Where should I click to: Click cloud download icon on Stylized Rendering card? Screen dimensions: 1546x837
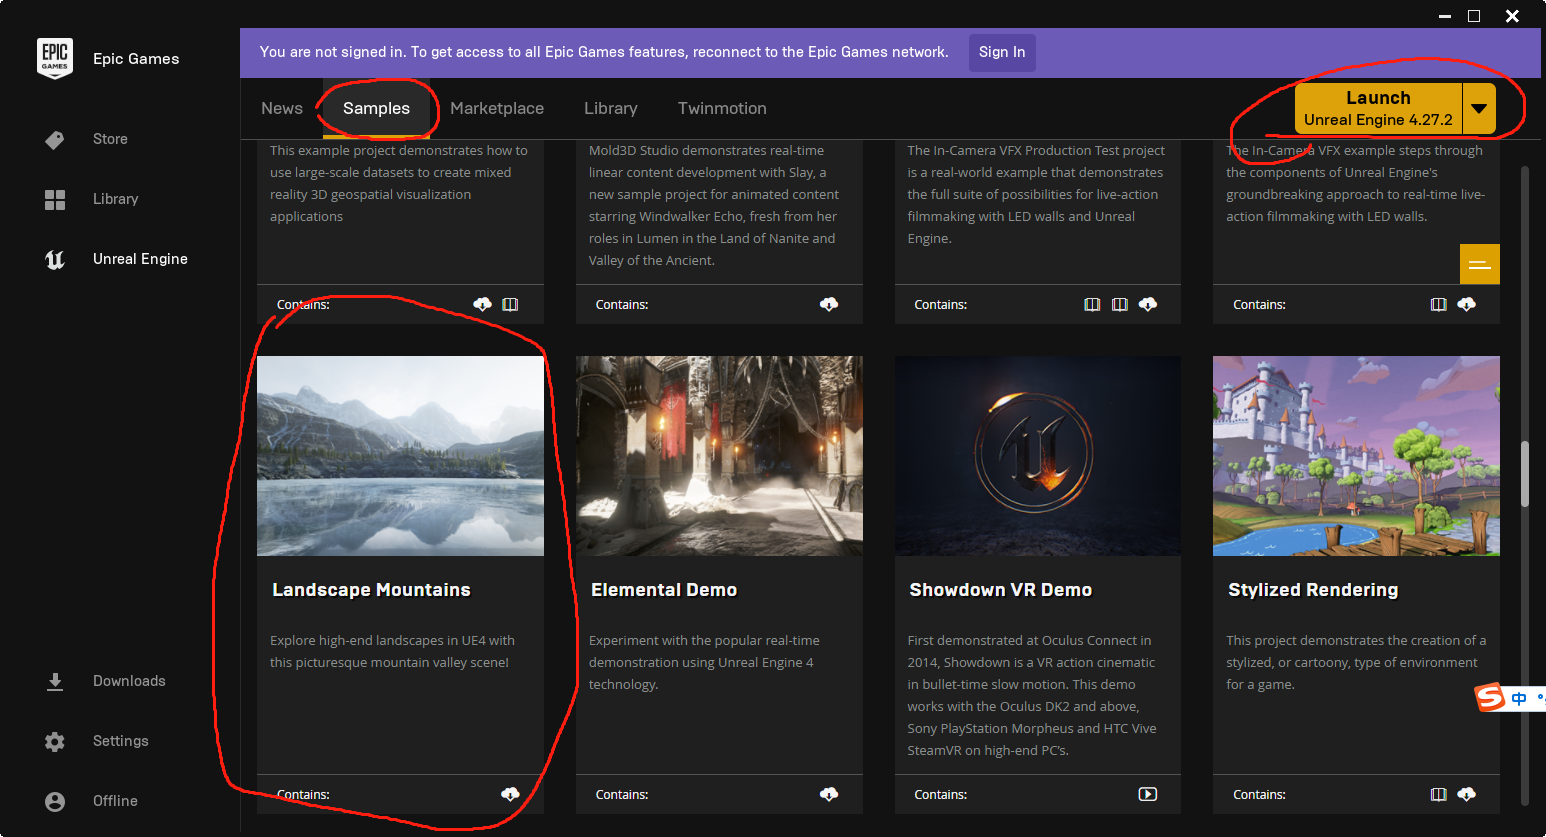tap(1467, 794)
